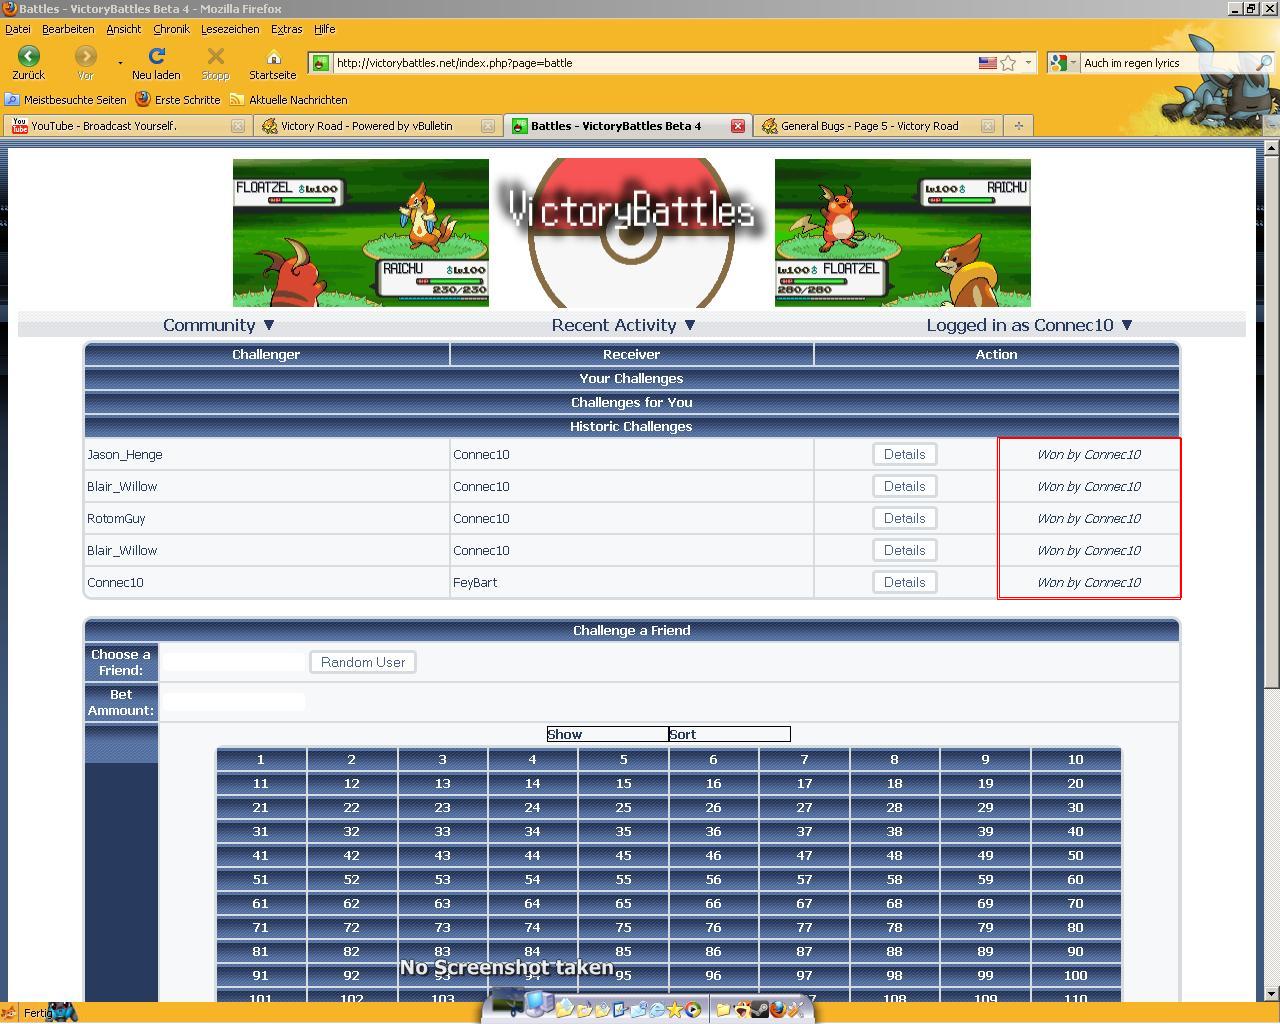Click the Bet Ammount input field
This screenshot has height=1024, width=1280.
coord(234,702)
